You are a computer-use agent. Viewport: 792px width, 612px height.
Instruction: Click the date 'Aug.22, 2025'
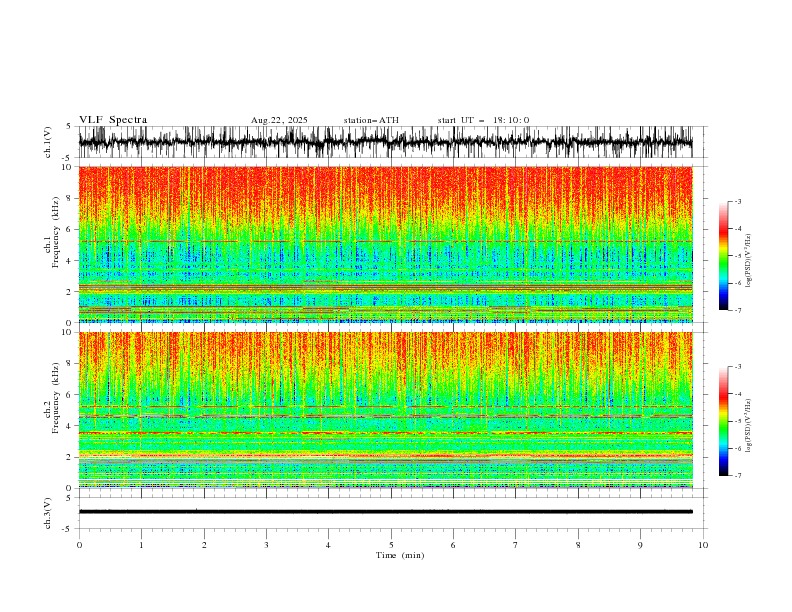(x=279, y=120)
